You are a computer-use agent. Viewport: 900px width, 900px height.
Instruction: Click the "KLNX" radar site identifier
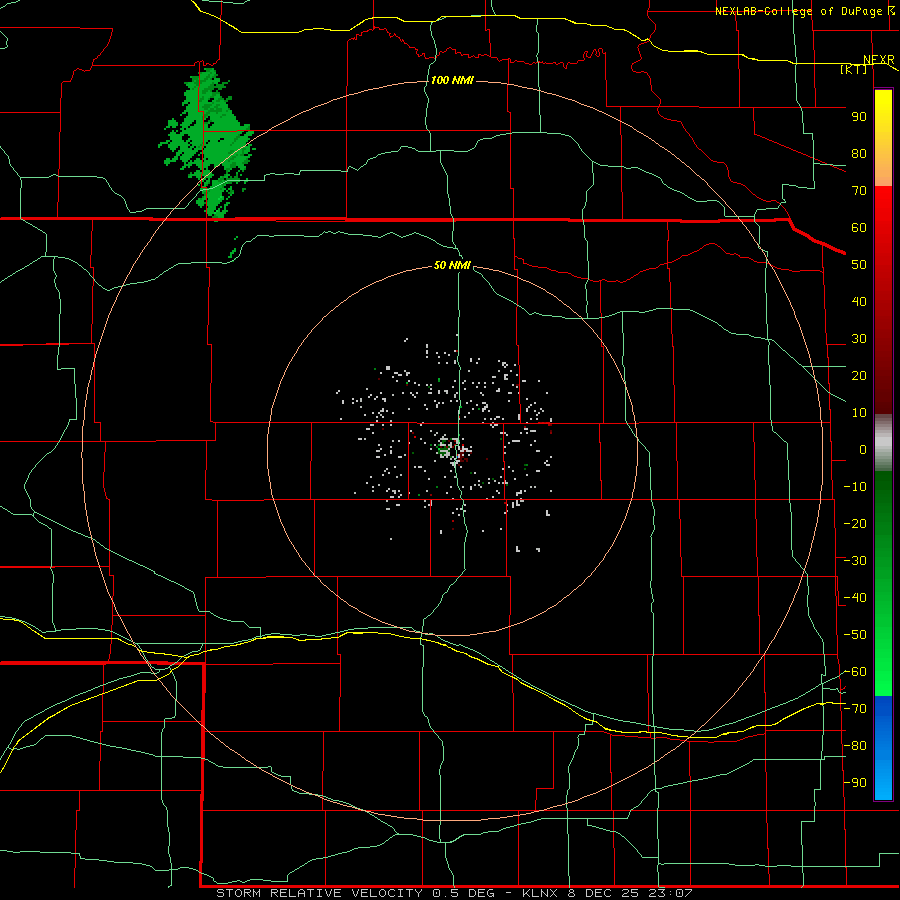point(541,893)
